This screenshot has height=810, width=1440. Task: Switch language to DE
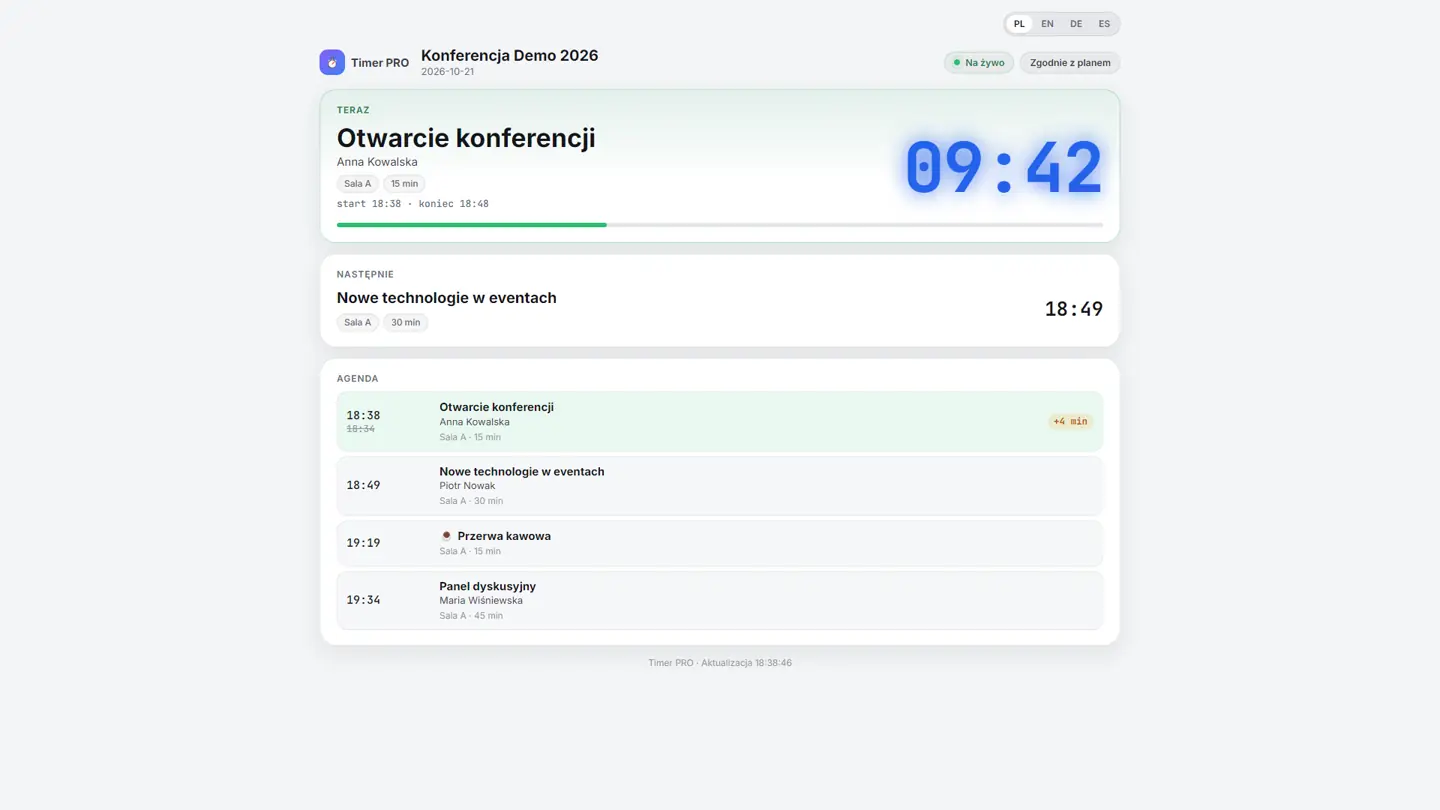(1076, 24)
